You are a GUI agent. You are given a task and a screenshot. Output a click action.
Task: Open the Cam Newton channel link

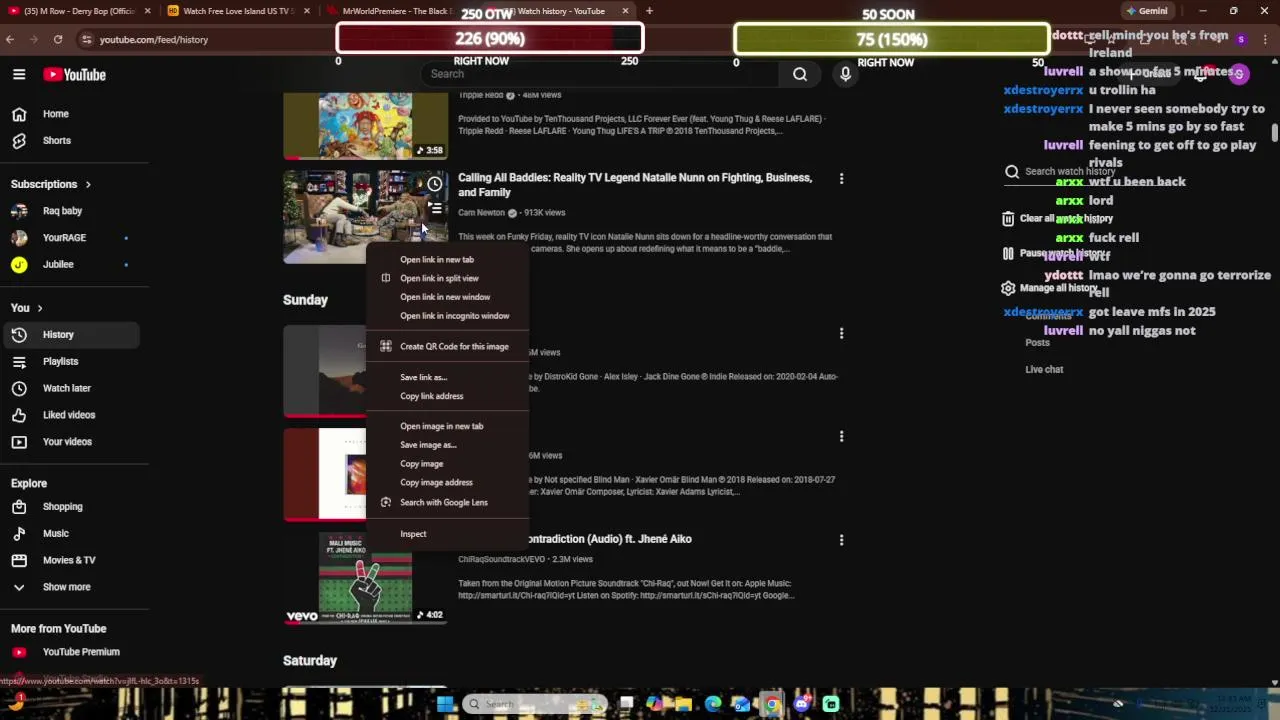(481, 213)
